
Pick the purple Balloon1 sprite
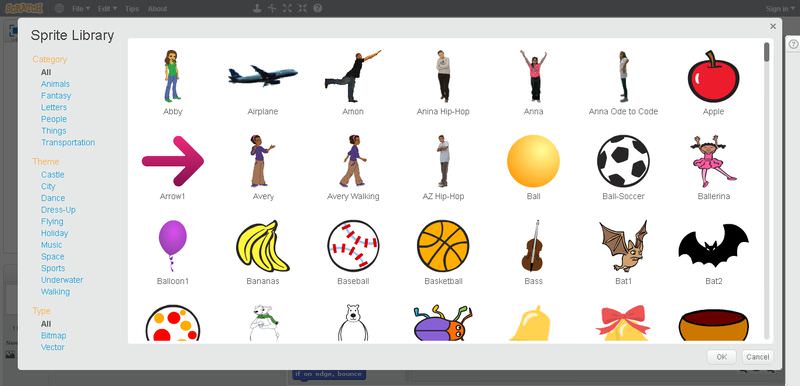[172, 246]
